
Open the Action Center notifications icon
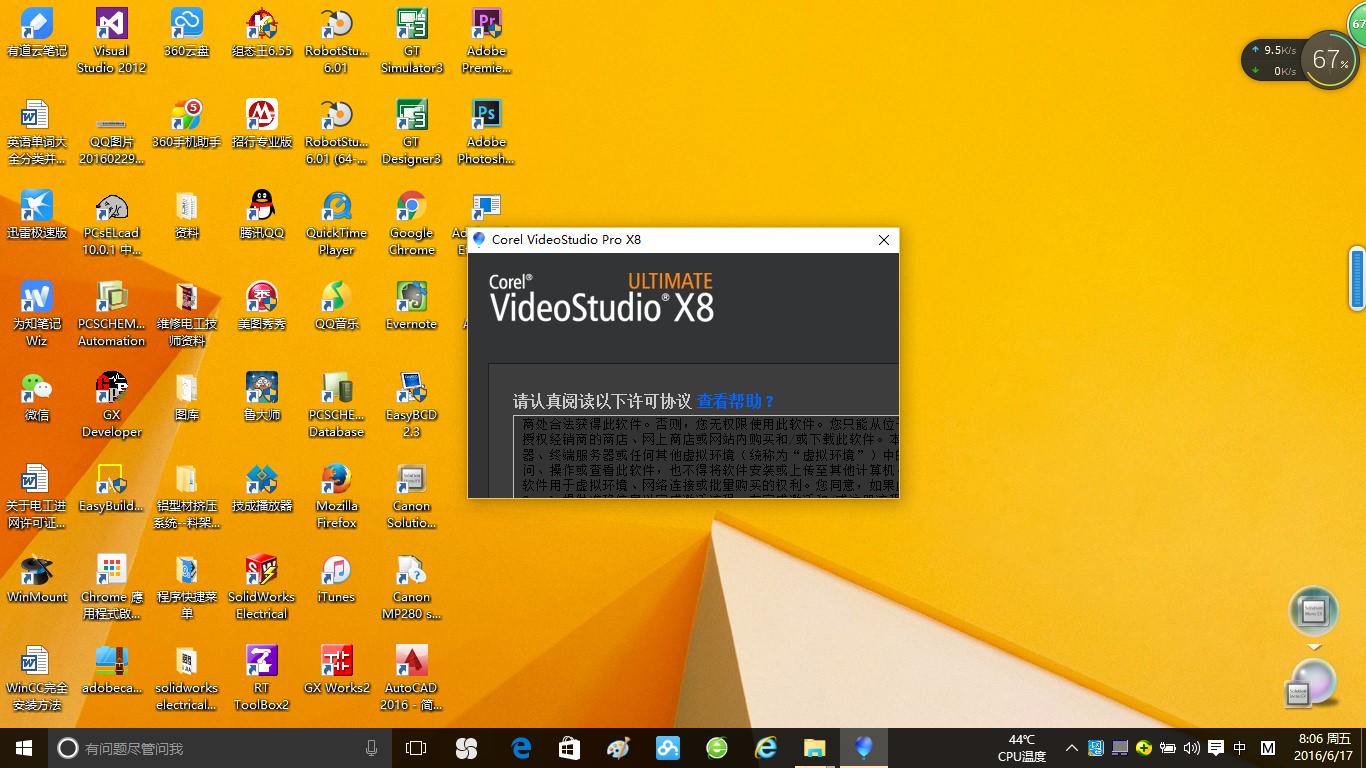click(x=1216, y=747)
